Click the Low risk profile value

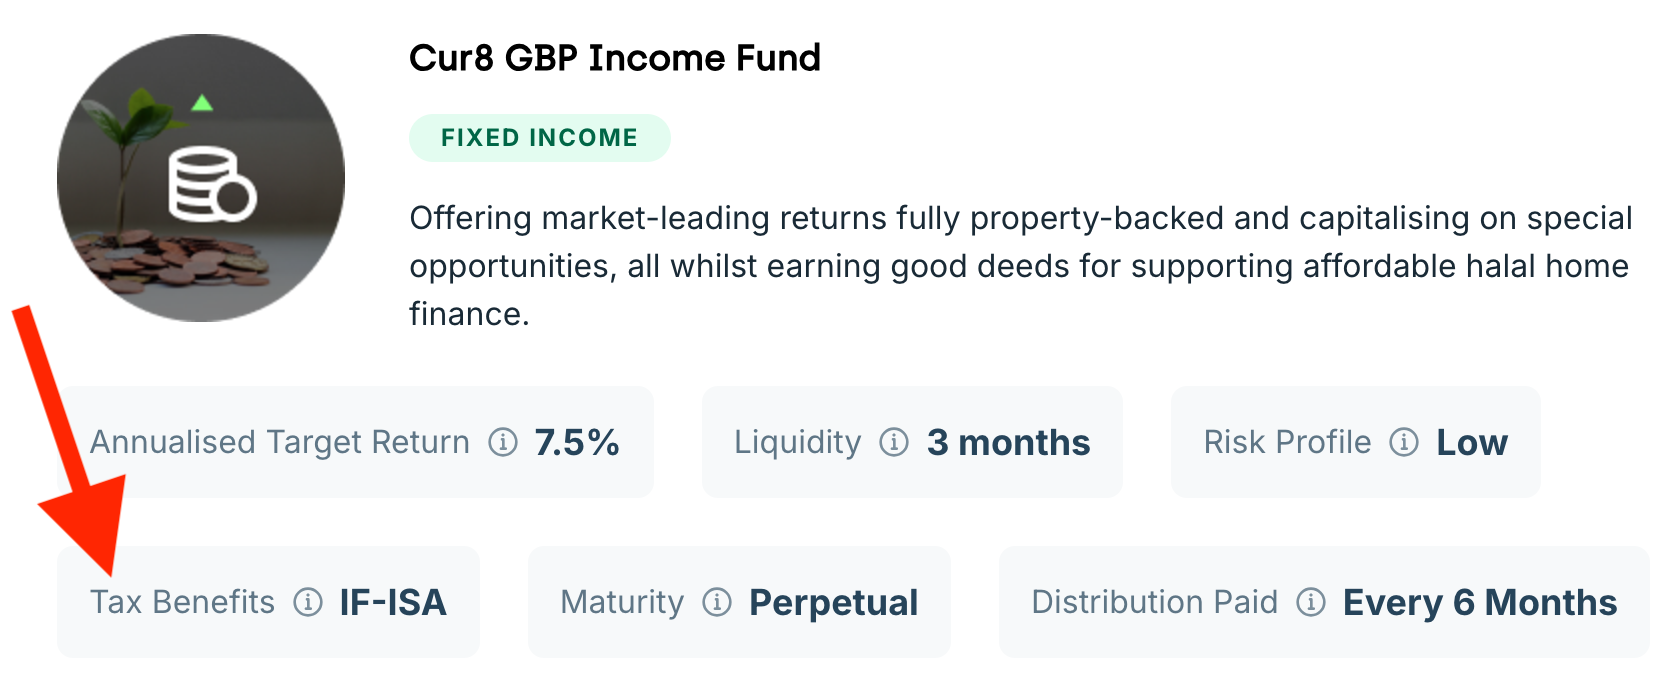pyautogui.click(x=1471, y=442)
